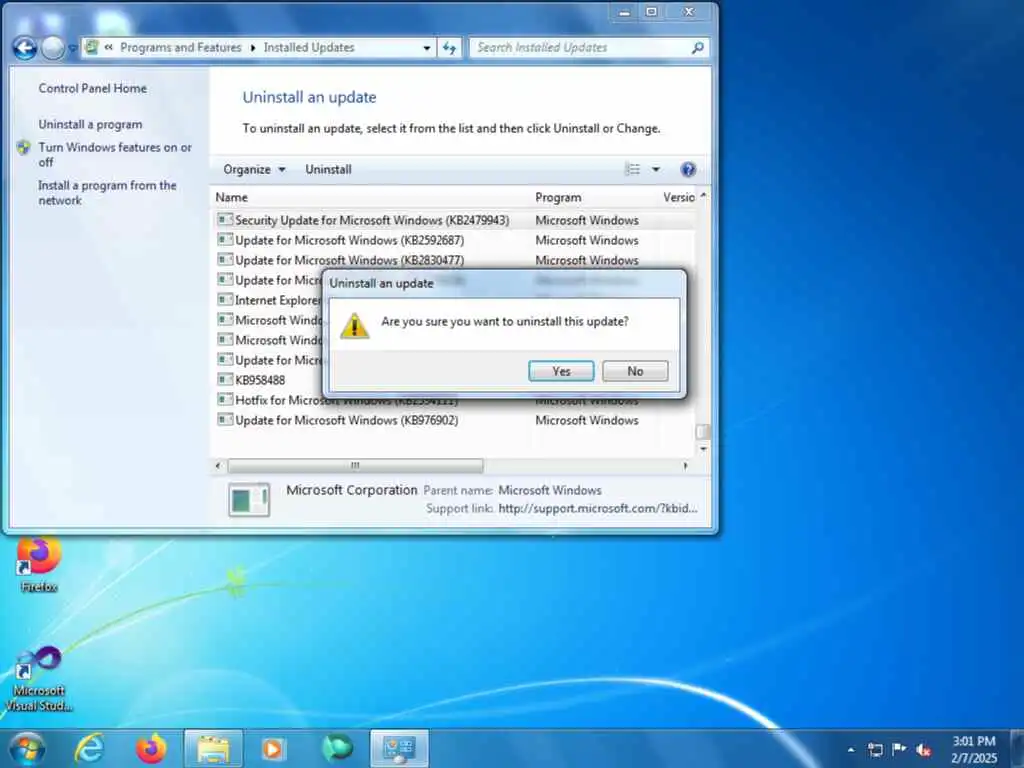Click the horizontal scrollbar left arrow

218,466
